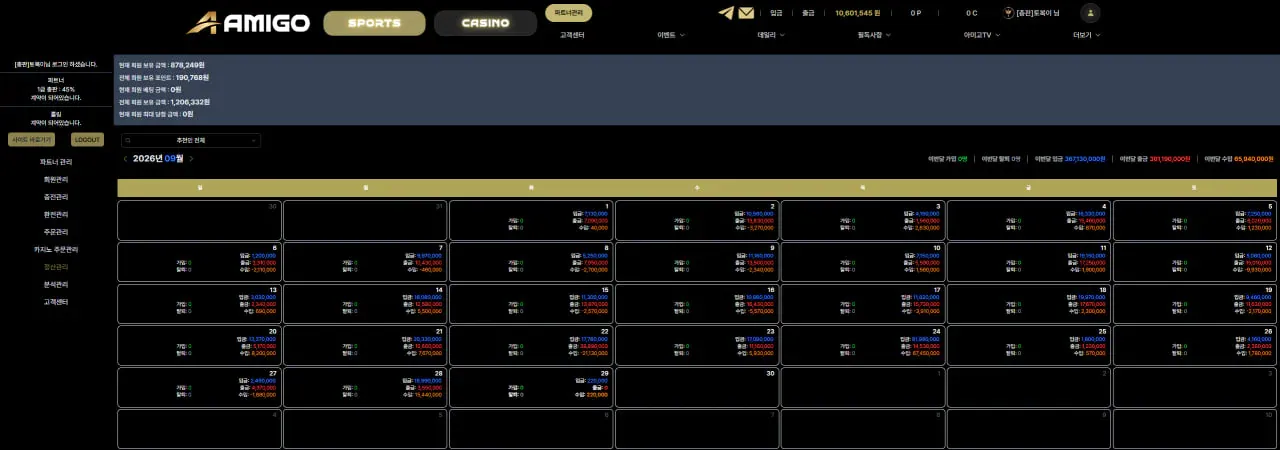Select calendar day 17 cell
Screen dimensions: 1280x450
point(862,304)
